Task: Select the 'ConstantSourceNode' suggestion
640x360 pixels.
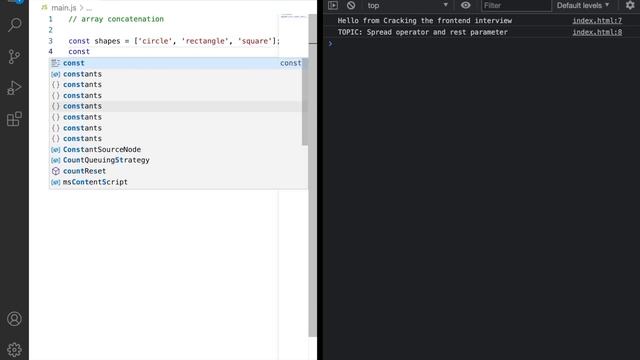Action: pyautogui.click(x=178, y=149)
